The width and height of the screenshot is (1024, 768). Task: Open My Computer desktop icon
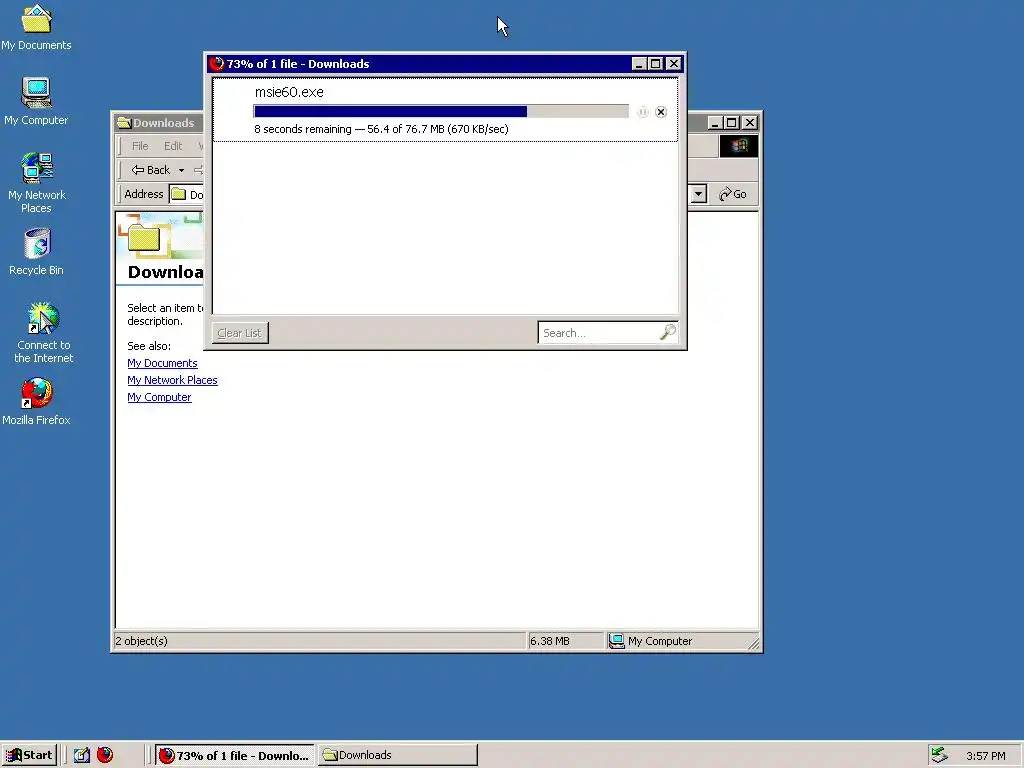(36, 101)
